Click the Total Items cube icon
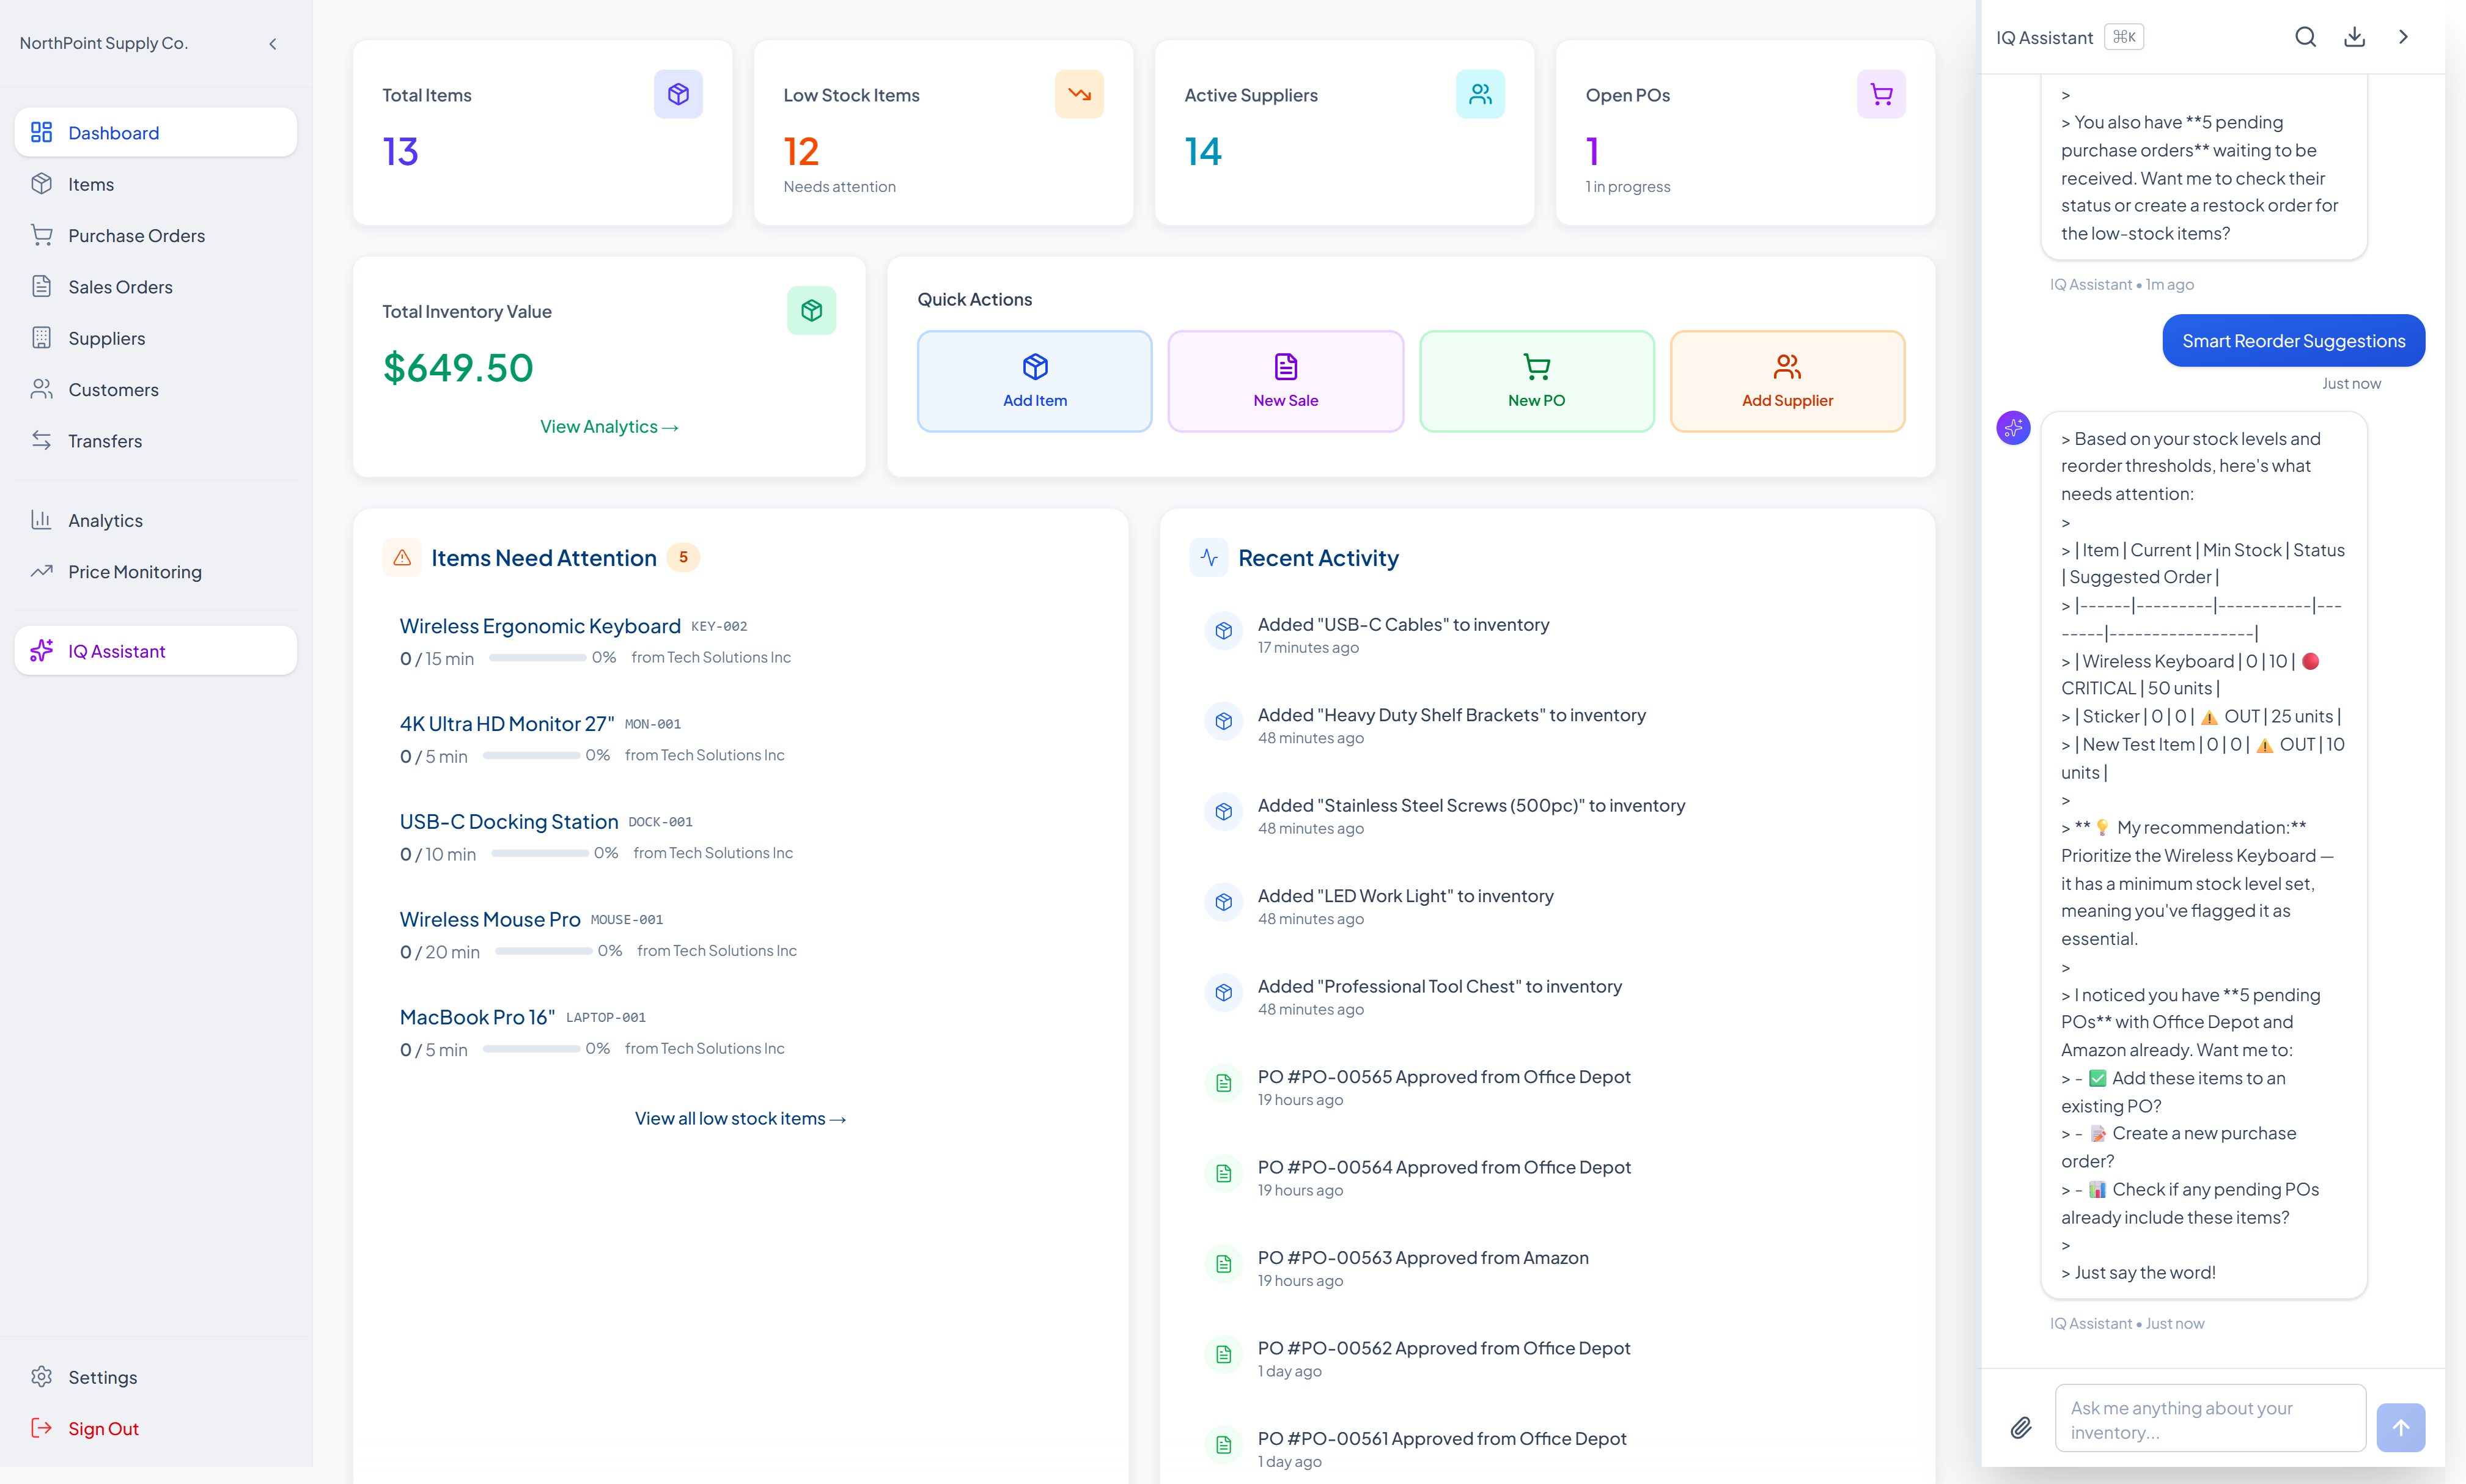The width and height of the screenshot is (2466, 1484). (677, 94)
